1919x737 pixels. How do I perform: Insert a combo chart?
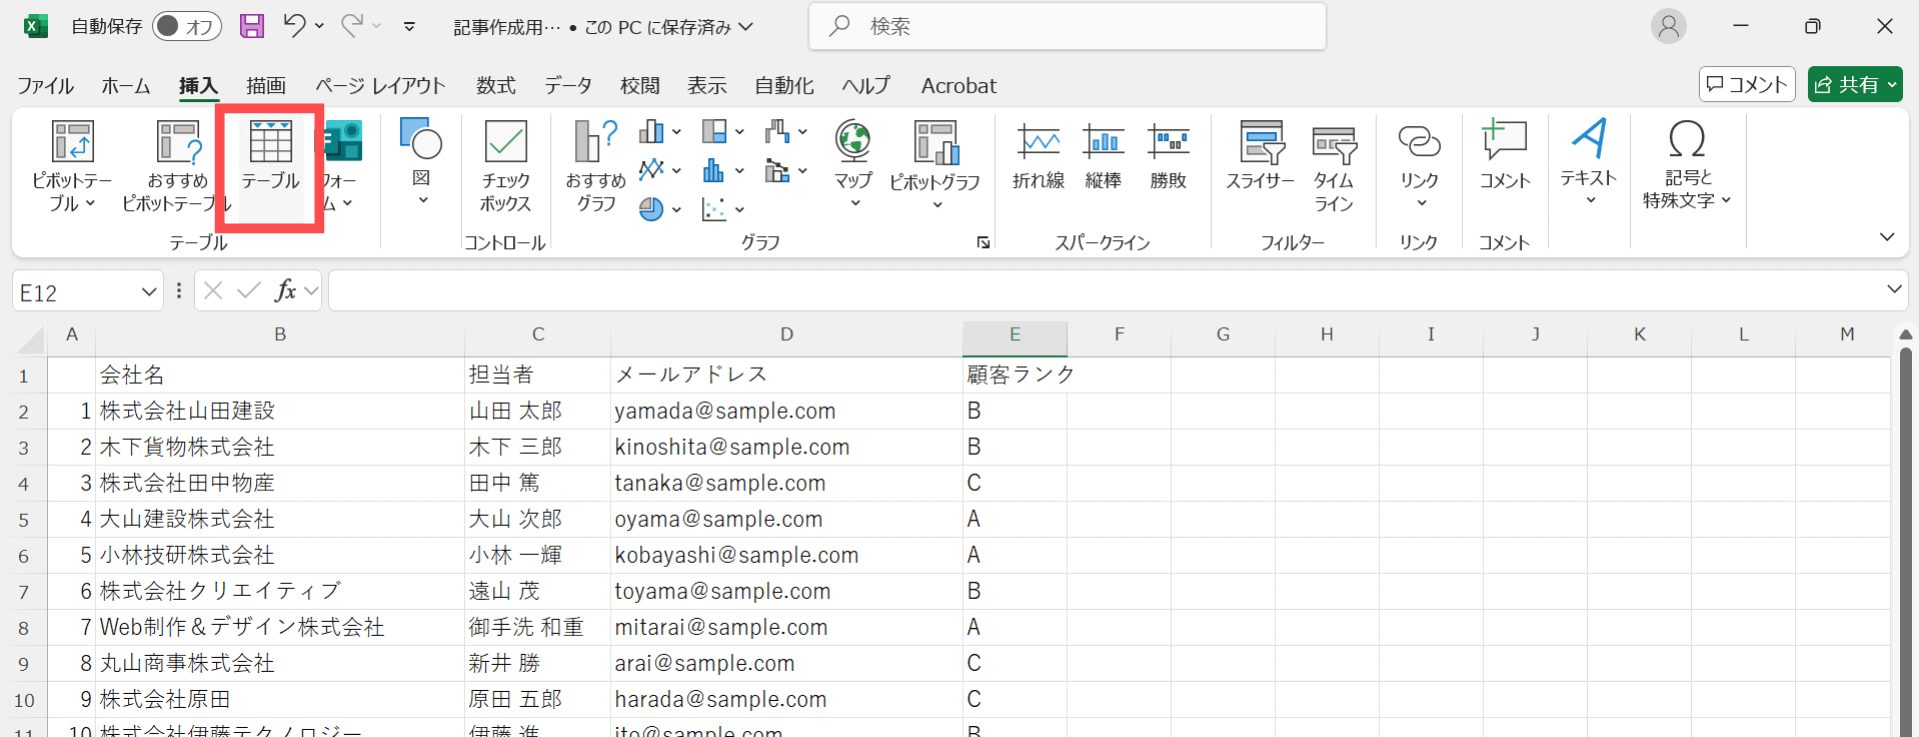(786, 170)
